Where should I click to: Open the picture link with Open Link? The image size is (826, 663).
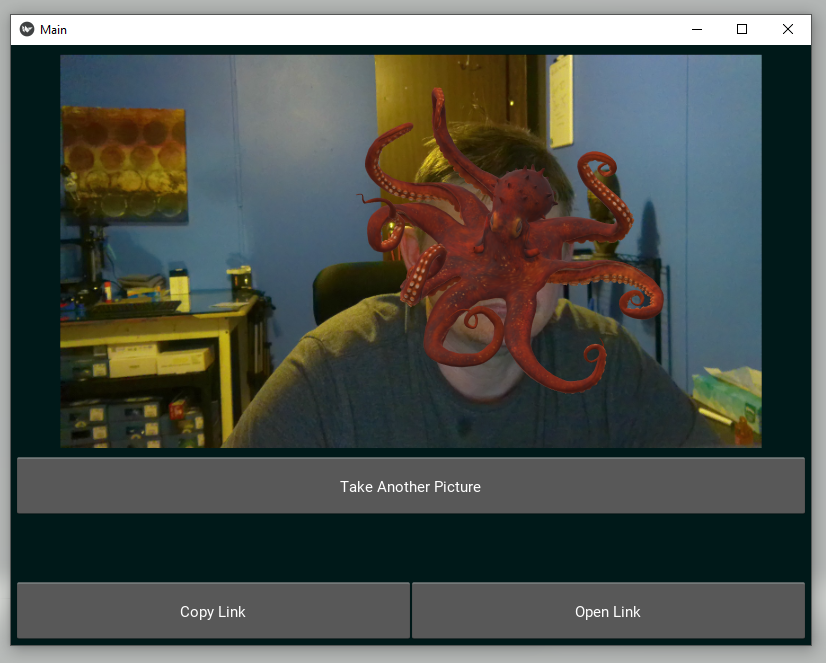click(x=608, y=611)
